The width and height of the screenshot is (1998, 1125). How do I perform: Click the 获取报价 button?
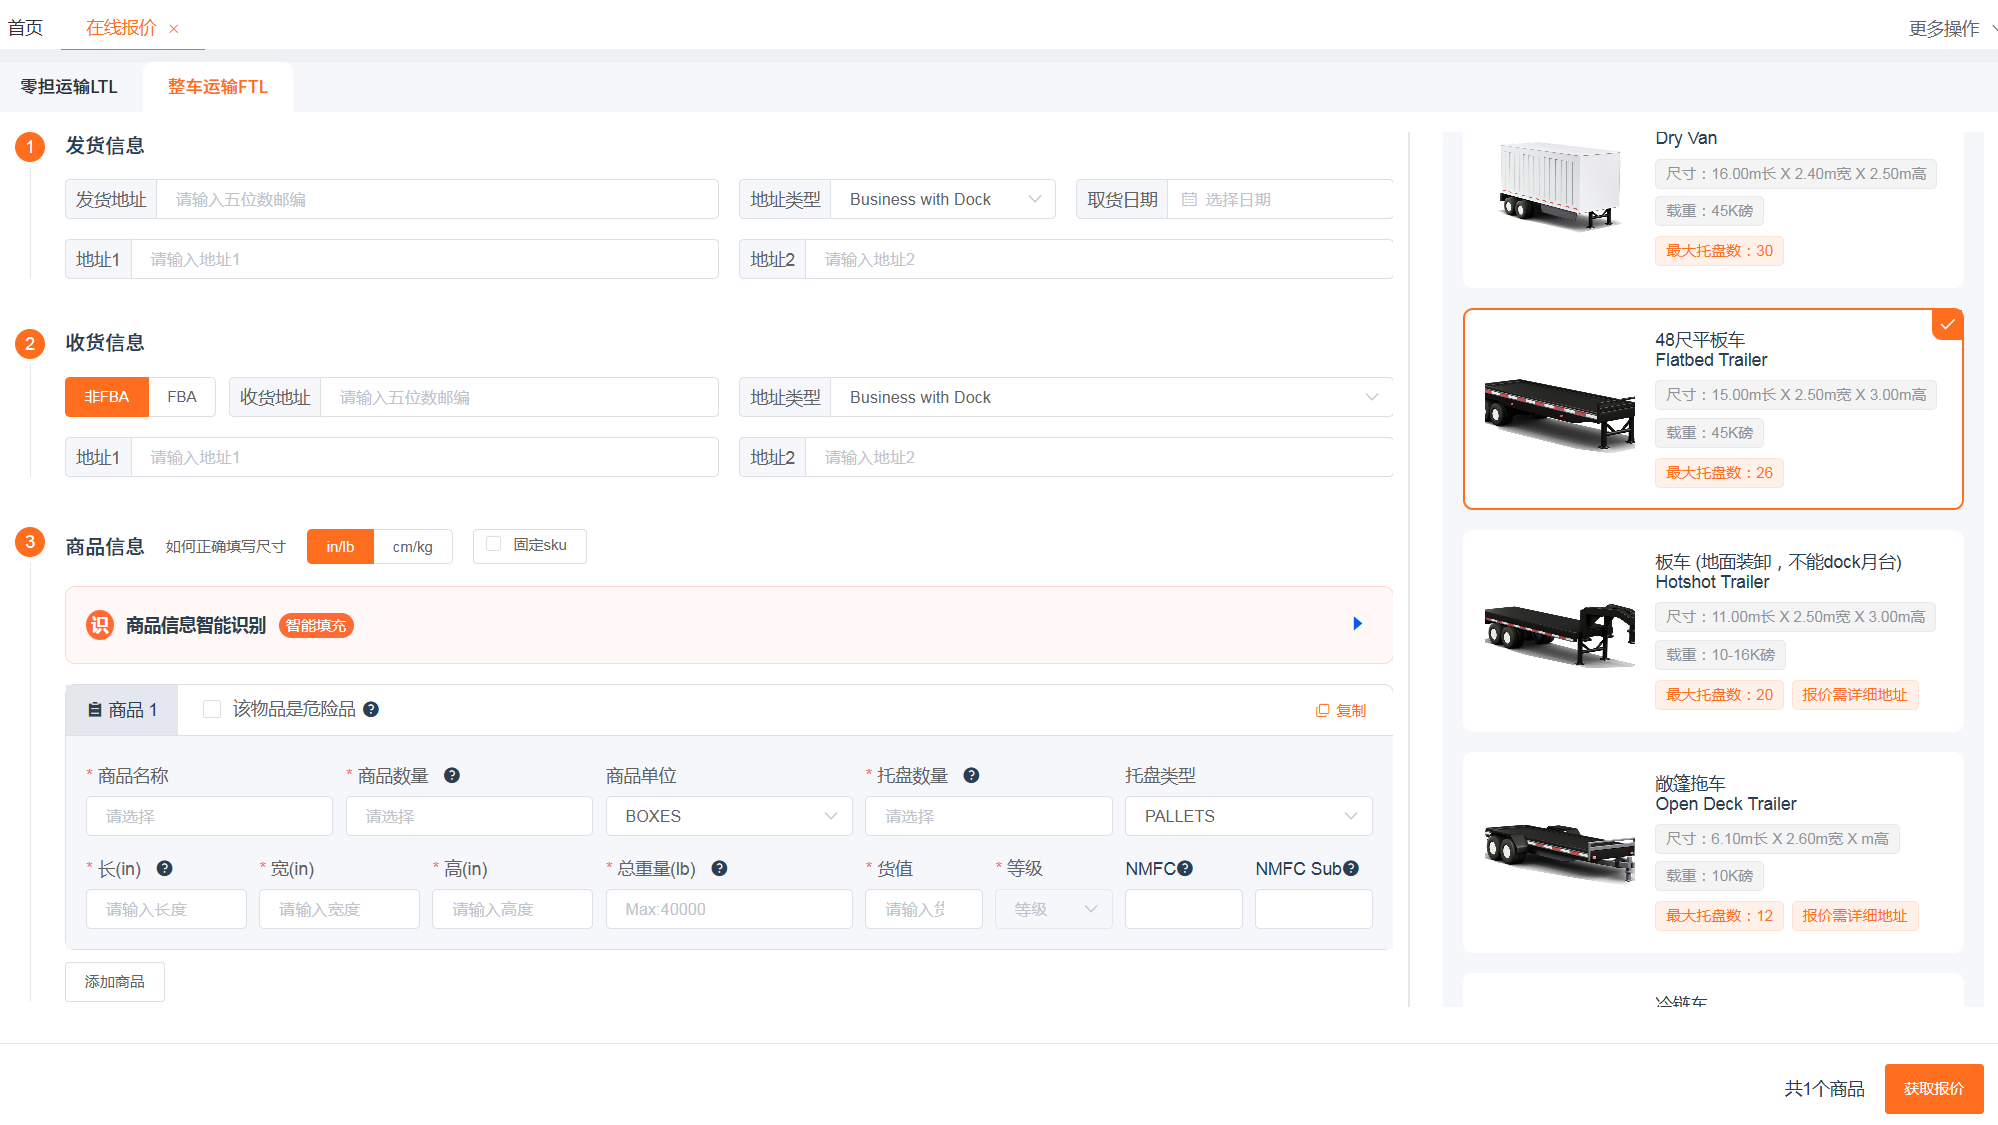[1934, 1089]
